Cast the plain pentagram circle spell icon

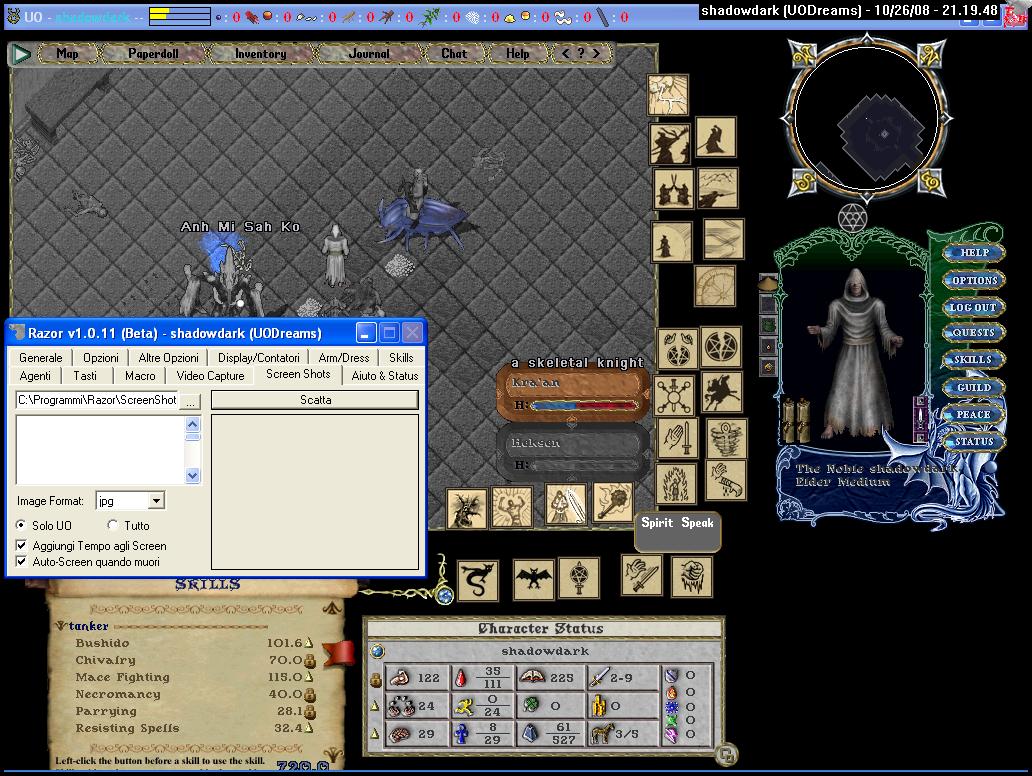(720, 347)
